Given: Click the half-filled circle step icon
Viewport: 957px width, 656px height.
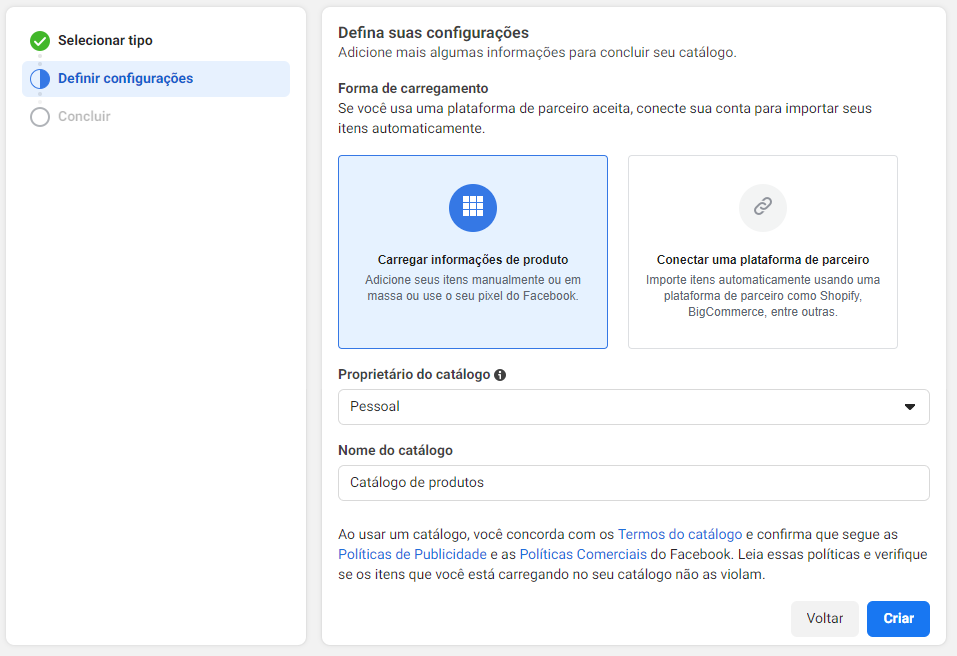Looking at the screenshot, I should (40, 79).
